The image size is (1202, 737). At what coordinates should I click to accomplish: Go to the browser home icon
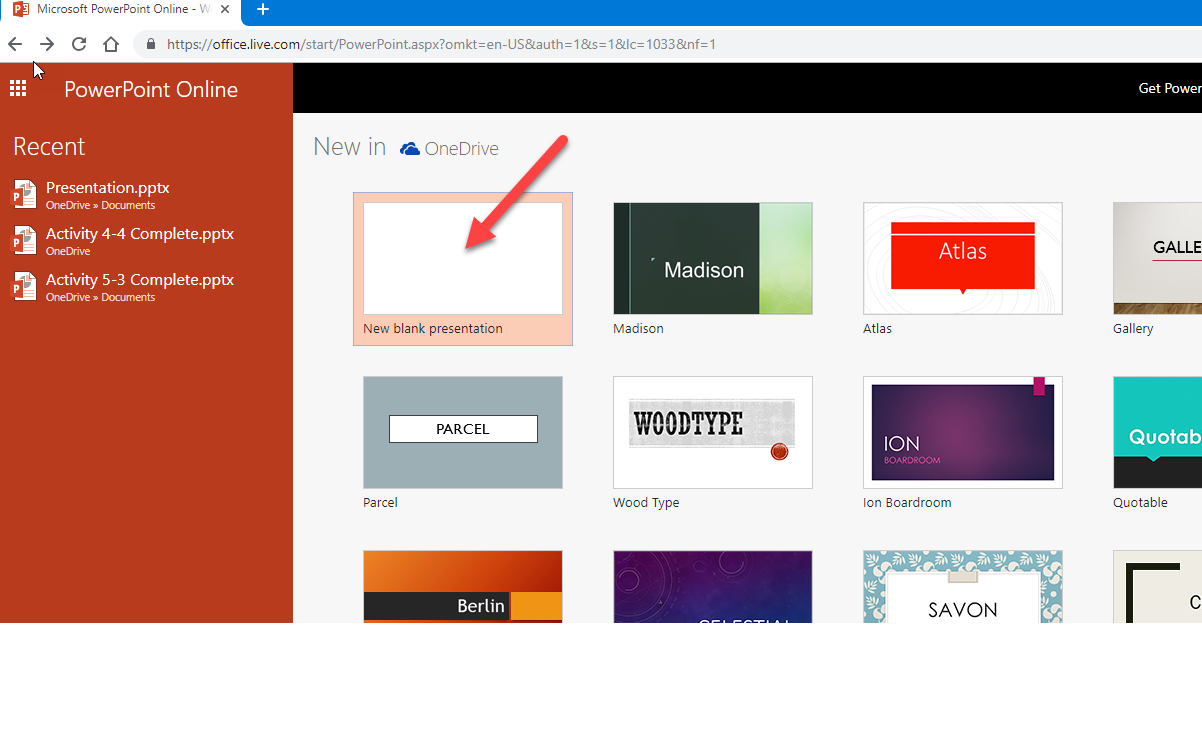click(x=111, y=44)
